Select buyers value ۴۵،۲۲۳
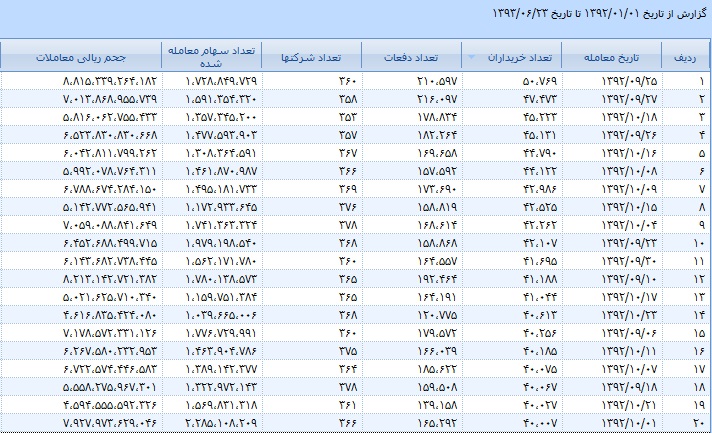Screen dimensions: 712x433 coord(539,117)
